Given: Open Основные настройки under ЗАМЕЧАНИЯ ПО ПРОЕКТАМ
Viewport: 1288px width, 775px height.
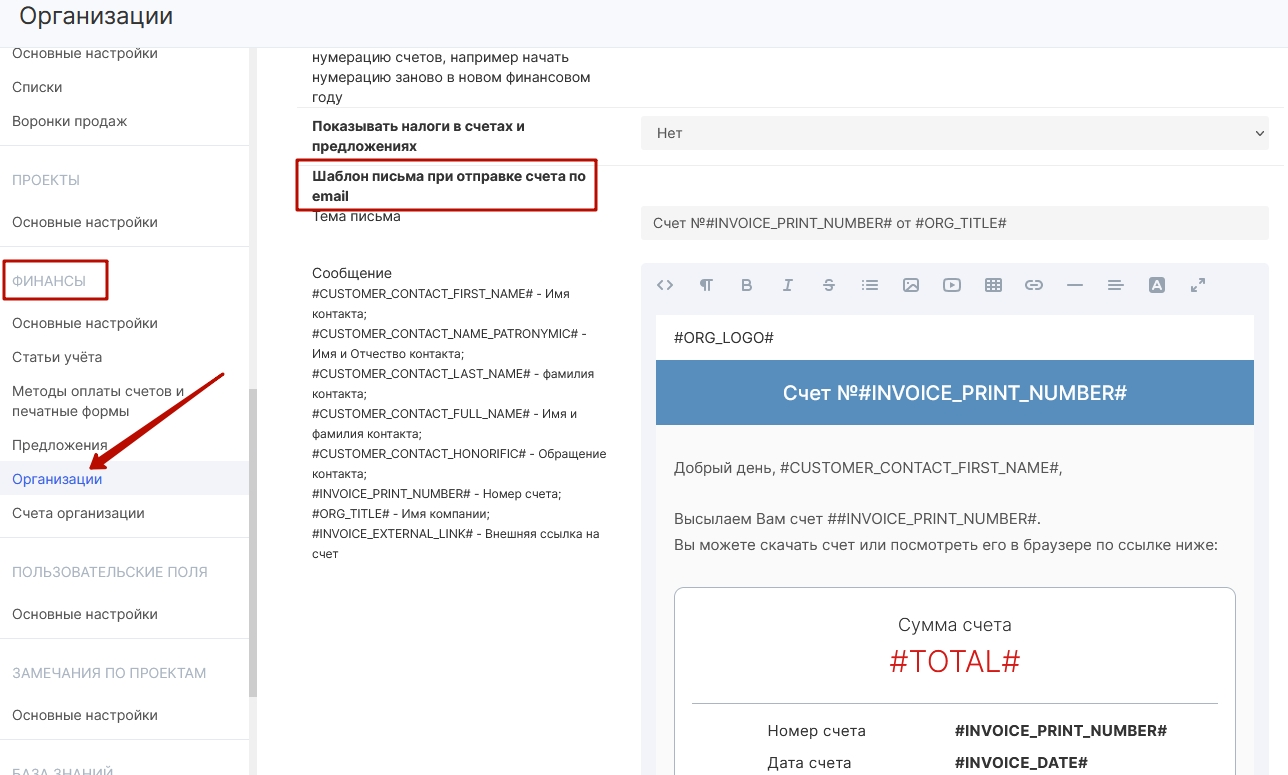Looking at the screenshot, I should (85, 715).
